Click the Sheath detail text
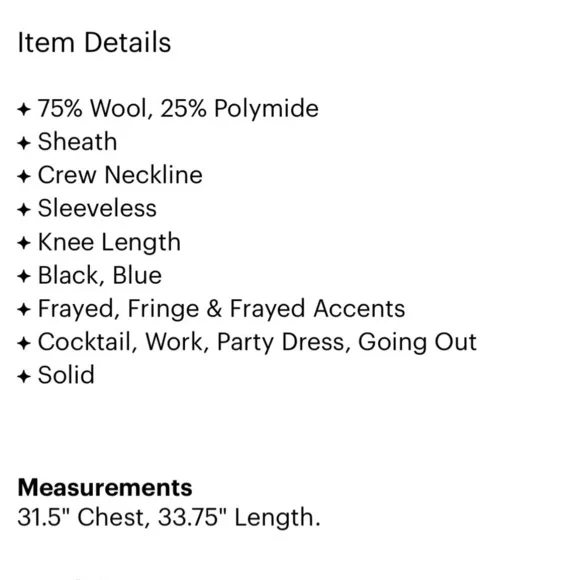The width and height of the screenshot is (580, 580). (77, 142)
